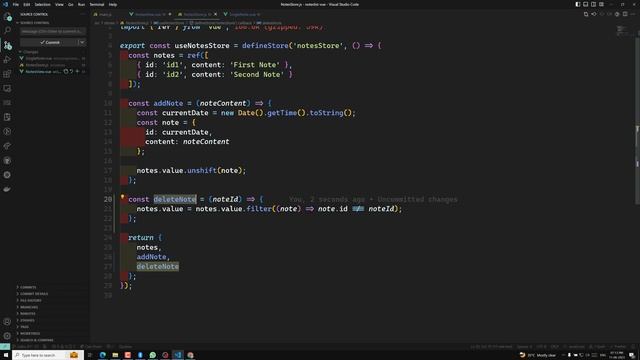Select the Source Control activity bar icon
Image resolution: width=640 pixels, height=360 pixels.
click(x=7, y=45)
